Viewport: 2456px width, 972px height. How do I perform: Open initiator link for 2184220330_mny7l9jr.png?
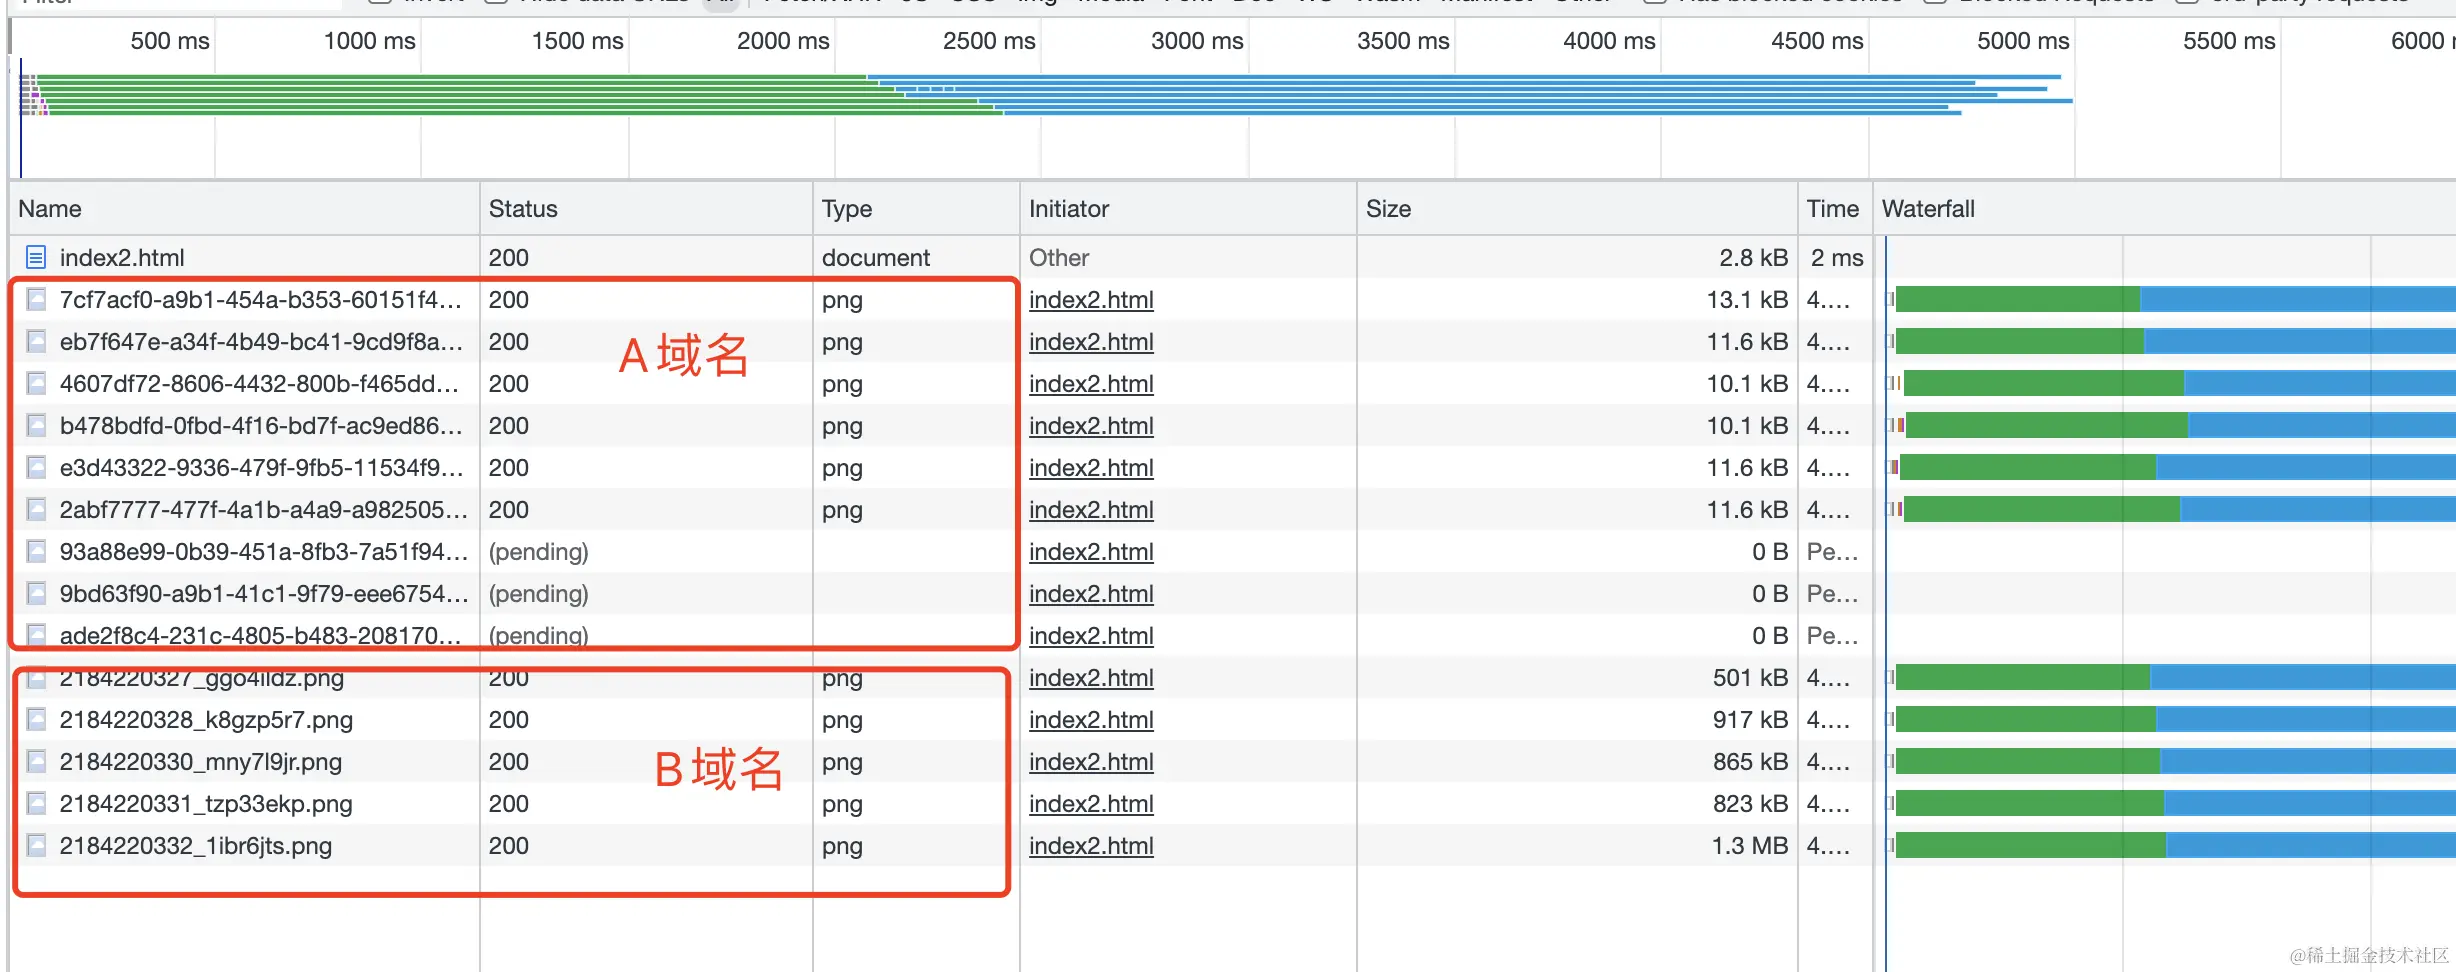(1091, 762)
